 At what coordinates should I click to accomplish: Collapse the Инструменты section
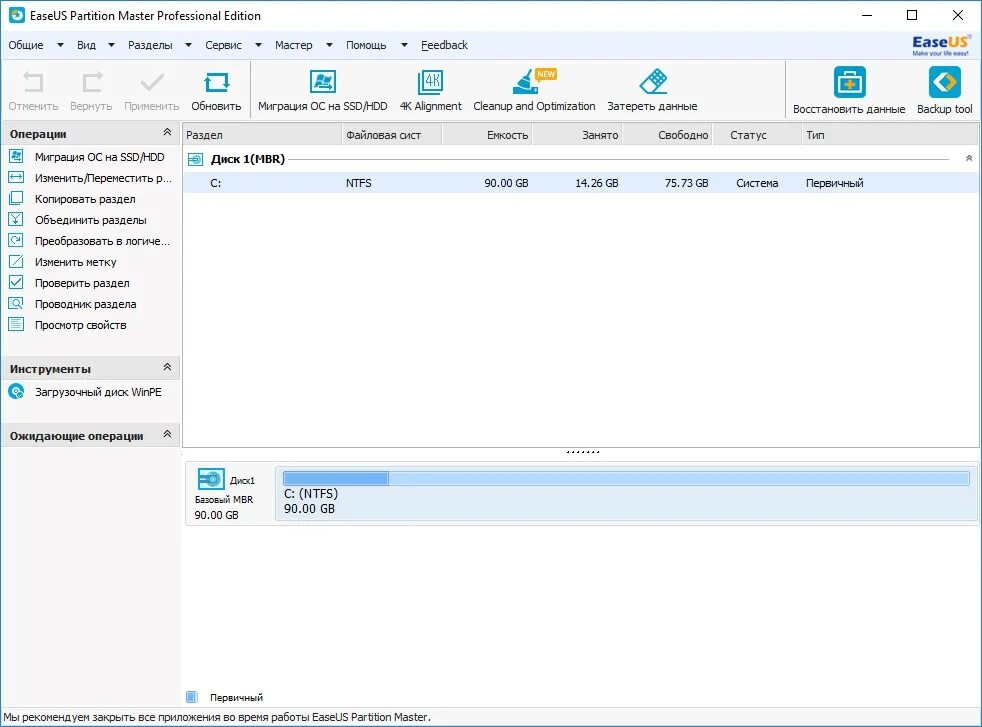[x=168, y=367]
